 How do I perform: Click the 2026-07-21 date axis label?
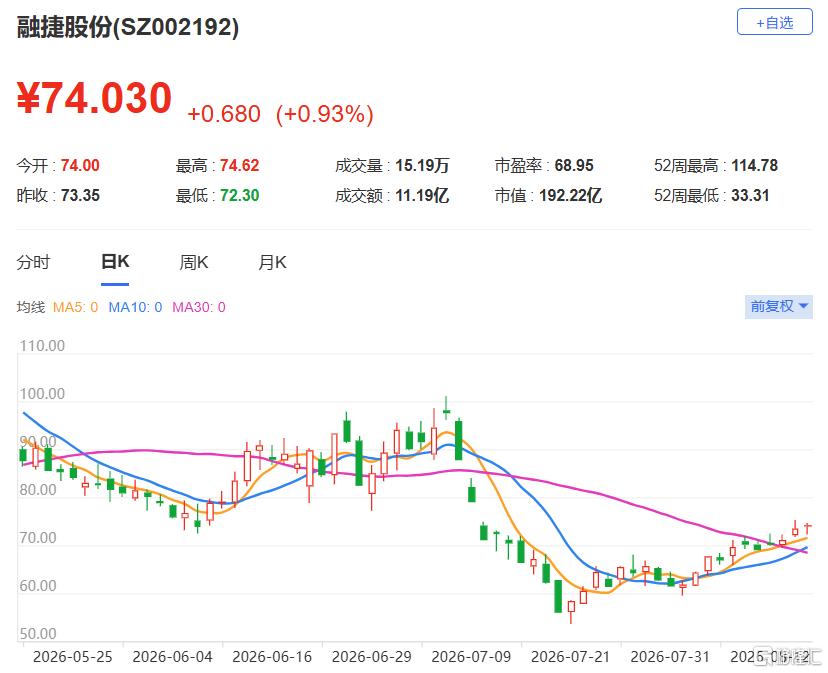tap(570, 657)
